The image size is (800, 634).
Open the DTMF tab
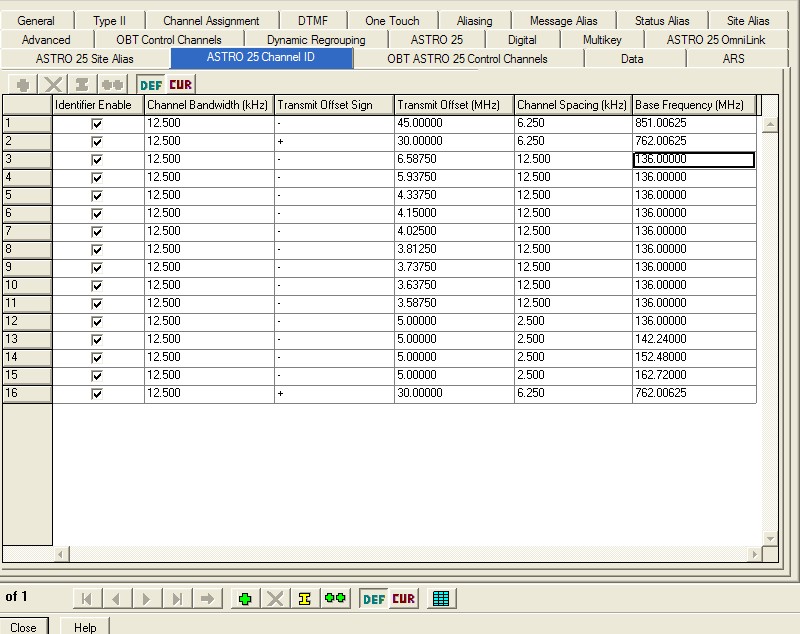click(x=313, y=21)
